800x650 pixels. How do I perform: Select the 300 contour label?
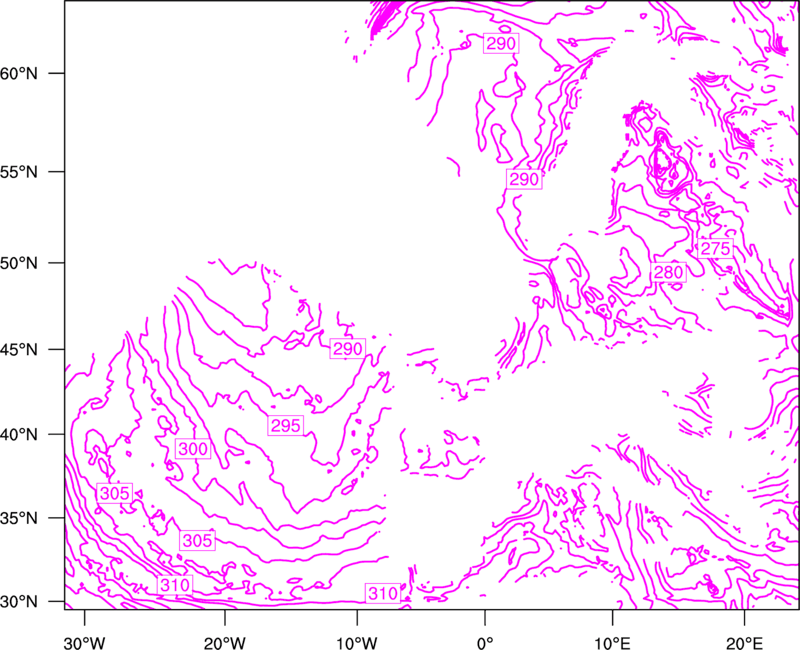193,449
